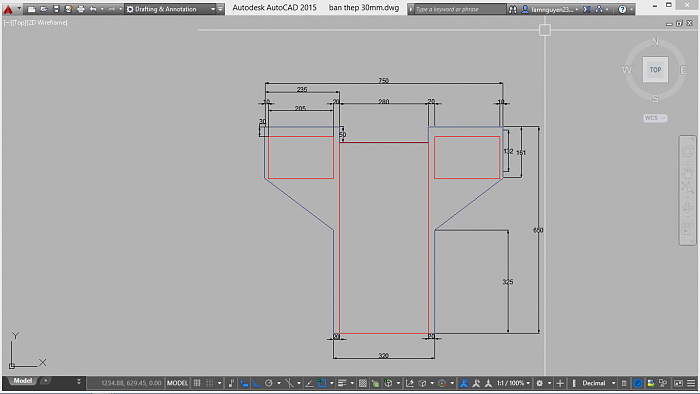Click the Selection Filtering cube icon
This screenshot has width=700, height=394.
(x=422, y=383)
